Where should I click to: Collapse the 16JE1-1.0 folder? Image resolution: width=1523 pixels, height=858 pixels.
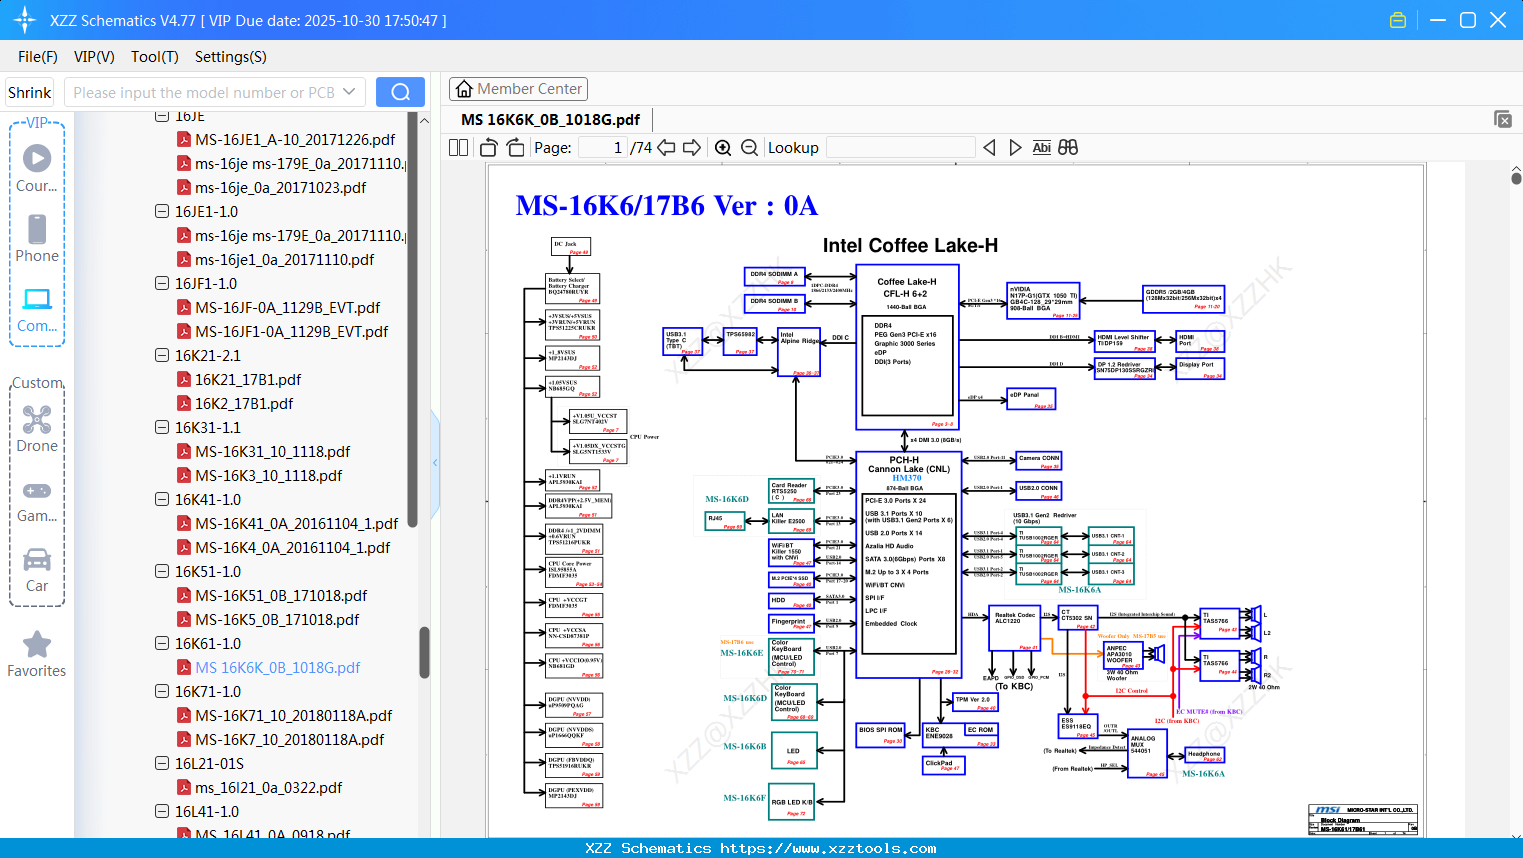pyautogui.click(x=162, y=212)
